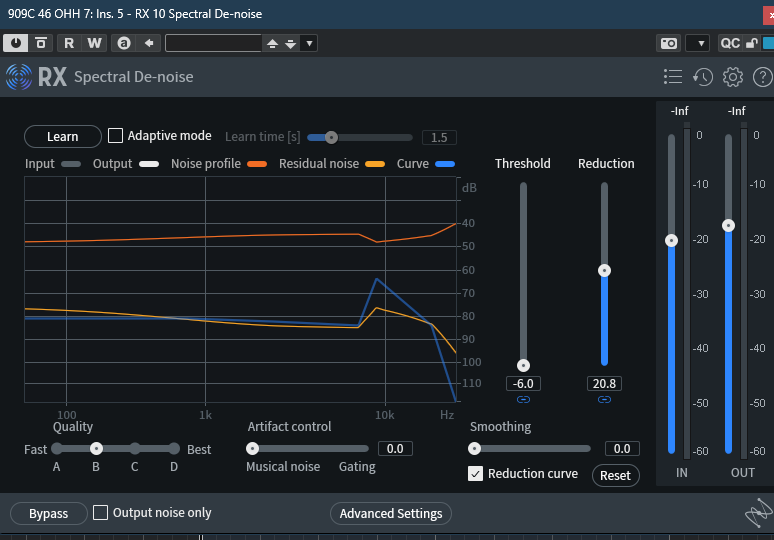Screen dimensions: 774x540
Task: Open plugin settings gear icon
Action: coord(733,77)
